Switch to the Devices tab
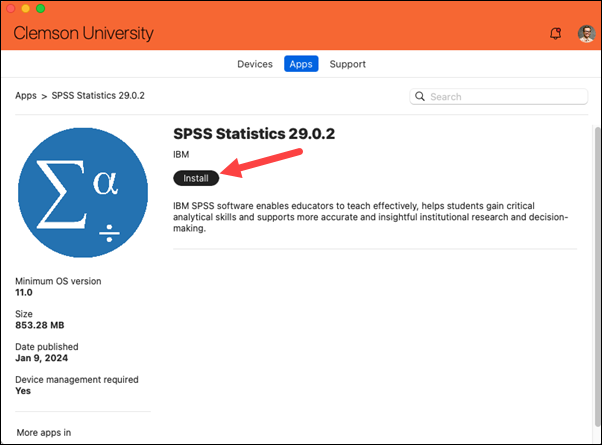The width and height of the screenshot is (602, 445). 255,64
